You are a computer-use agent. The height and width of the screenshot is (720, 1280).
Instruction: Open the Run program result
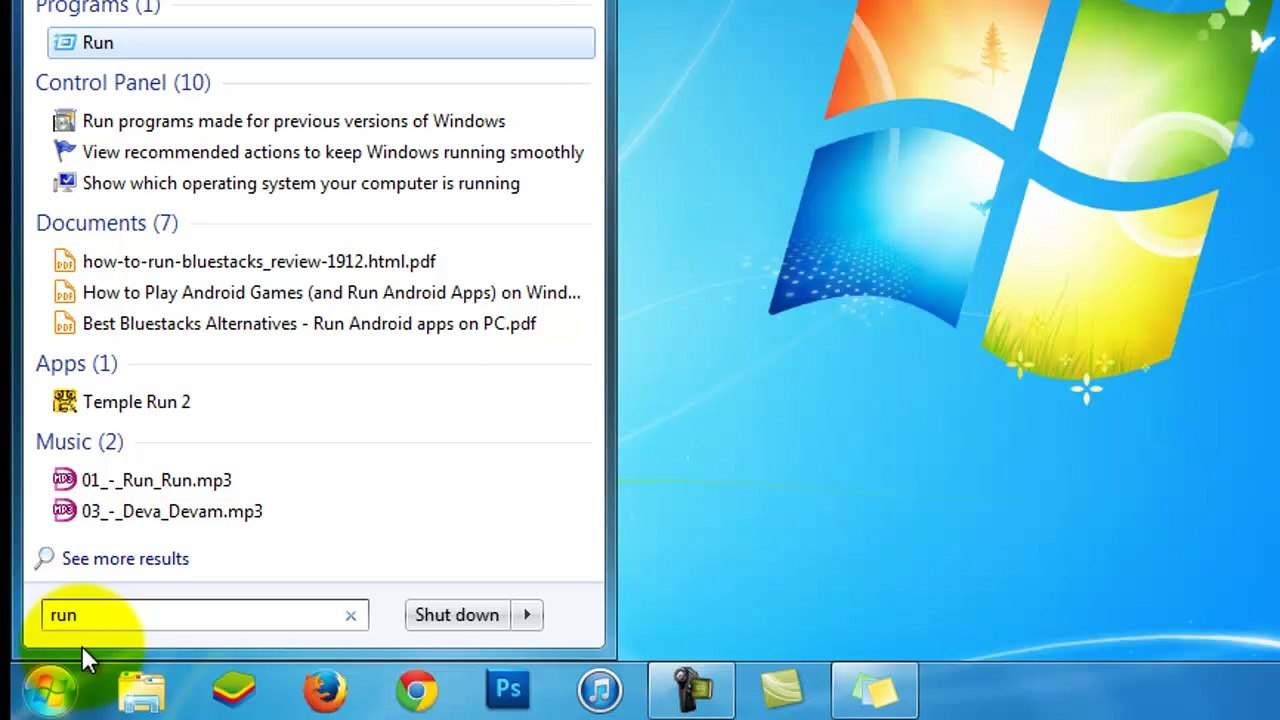coord(320,43)
